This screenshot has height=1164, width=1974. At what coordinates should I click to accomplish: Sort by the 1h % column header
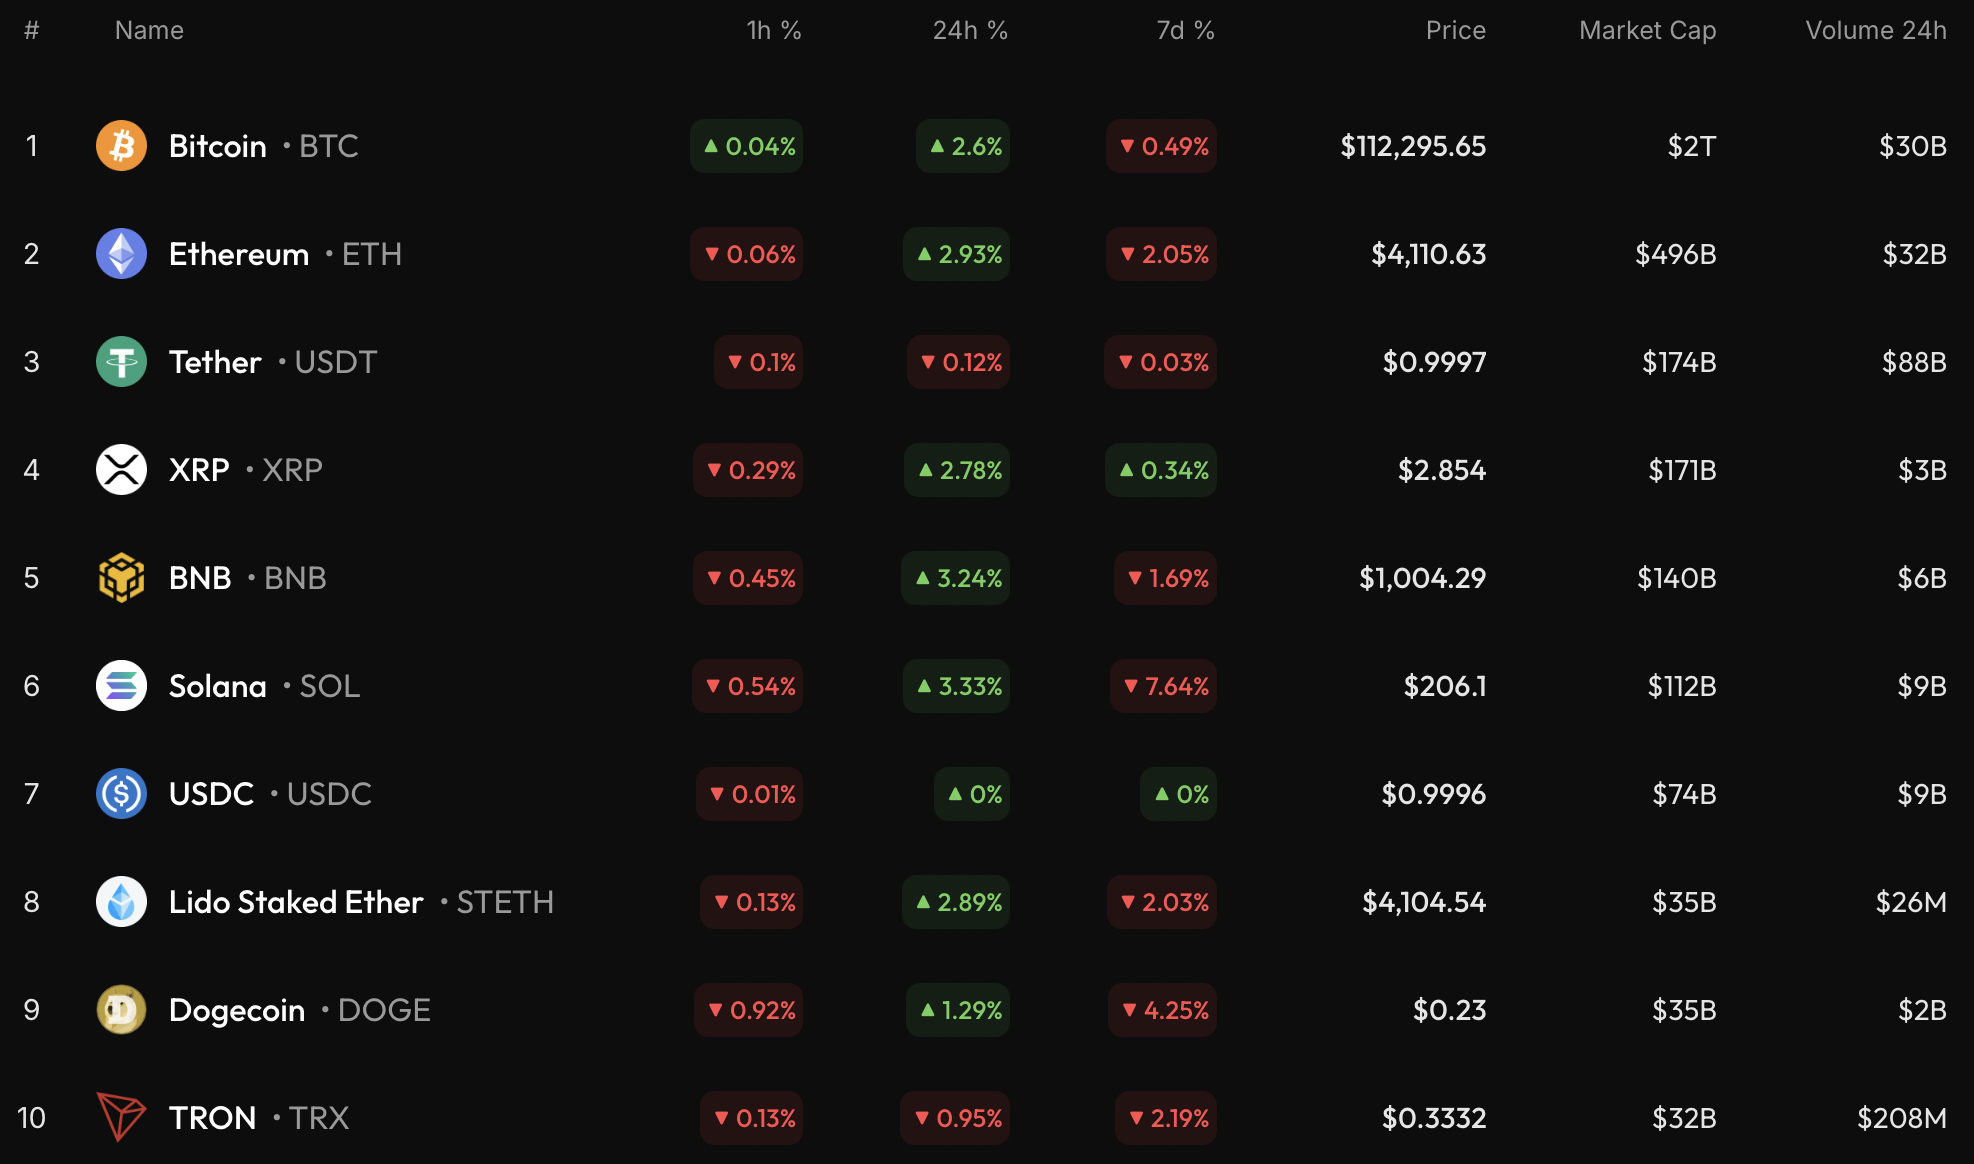(774, 31)
